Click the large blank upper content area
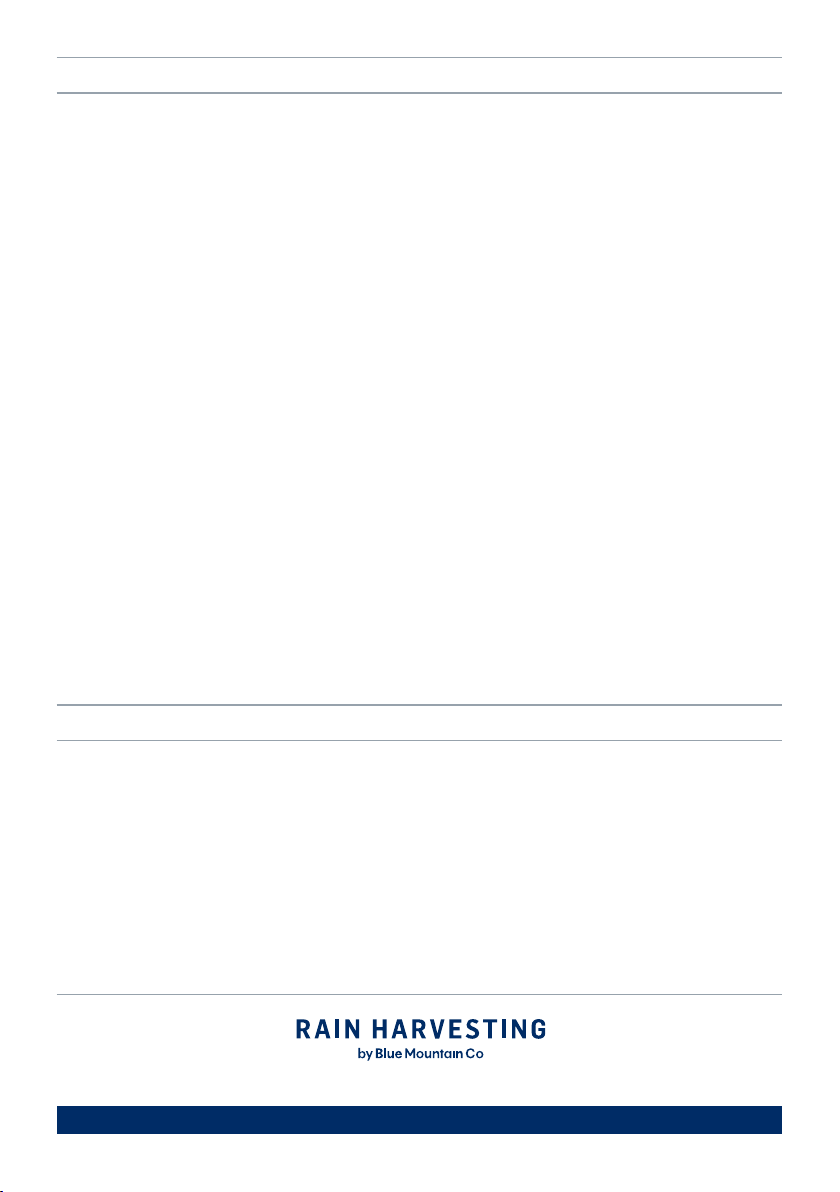The image size is (840, 1192). (x=419, y=399)
